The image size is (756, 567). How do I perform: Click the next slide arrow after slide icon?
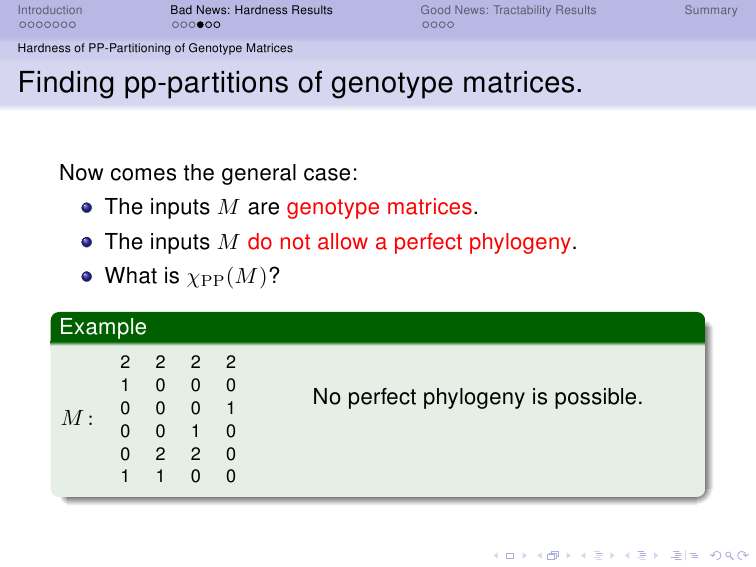(525, 556)
